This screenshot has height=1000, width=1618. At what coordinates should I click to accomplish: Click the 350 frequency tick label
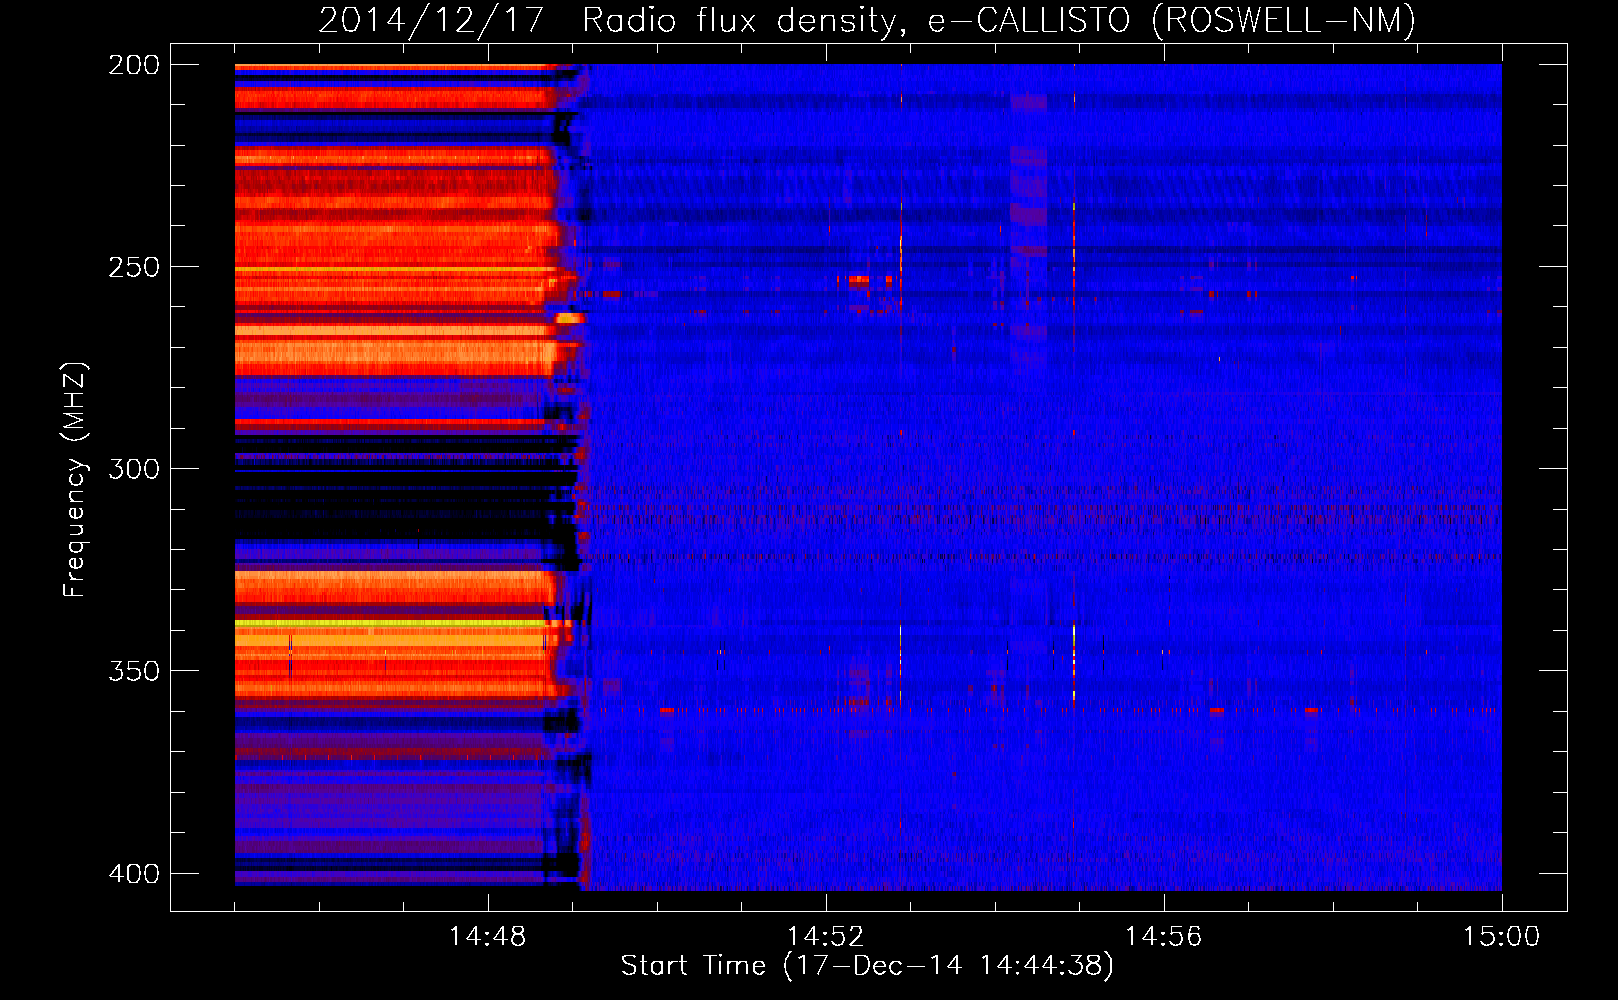134,671
